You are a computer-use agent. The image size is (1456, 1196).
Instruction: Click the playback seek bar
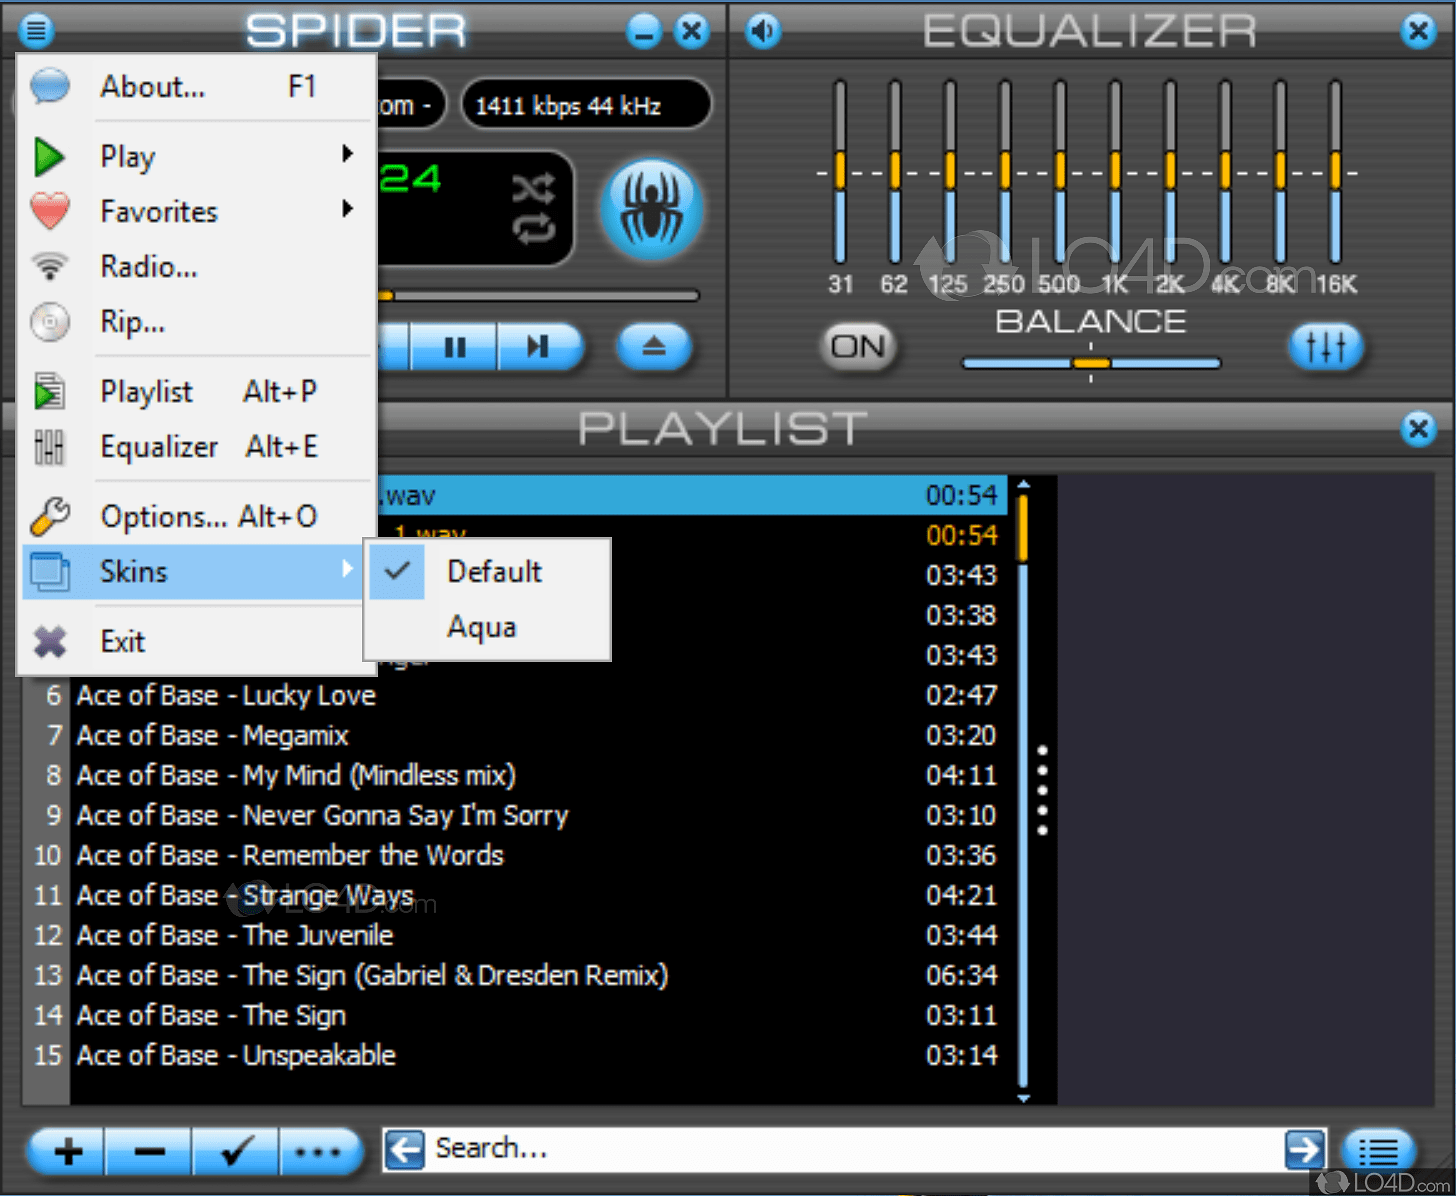pyautogui.click(x=538, y=296)
